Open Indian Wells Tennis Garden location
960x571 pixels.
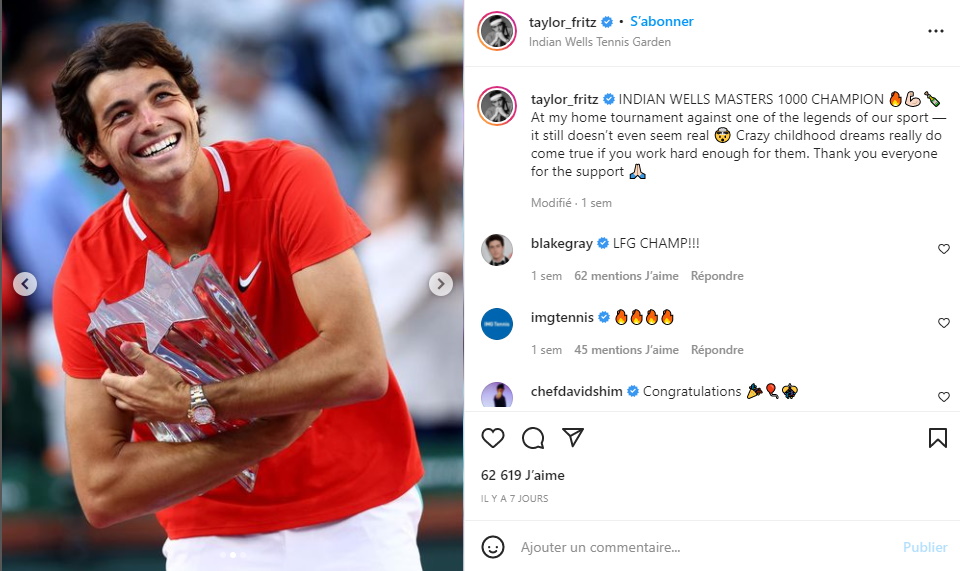pos(599,42)
